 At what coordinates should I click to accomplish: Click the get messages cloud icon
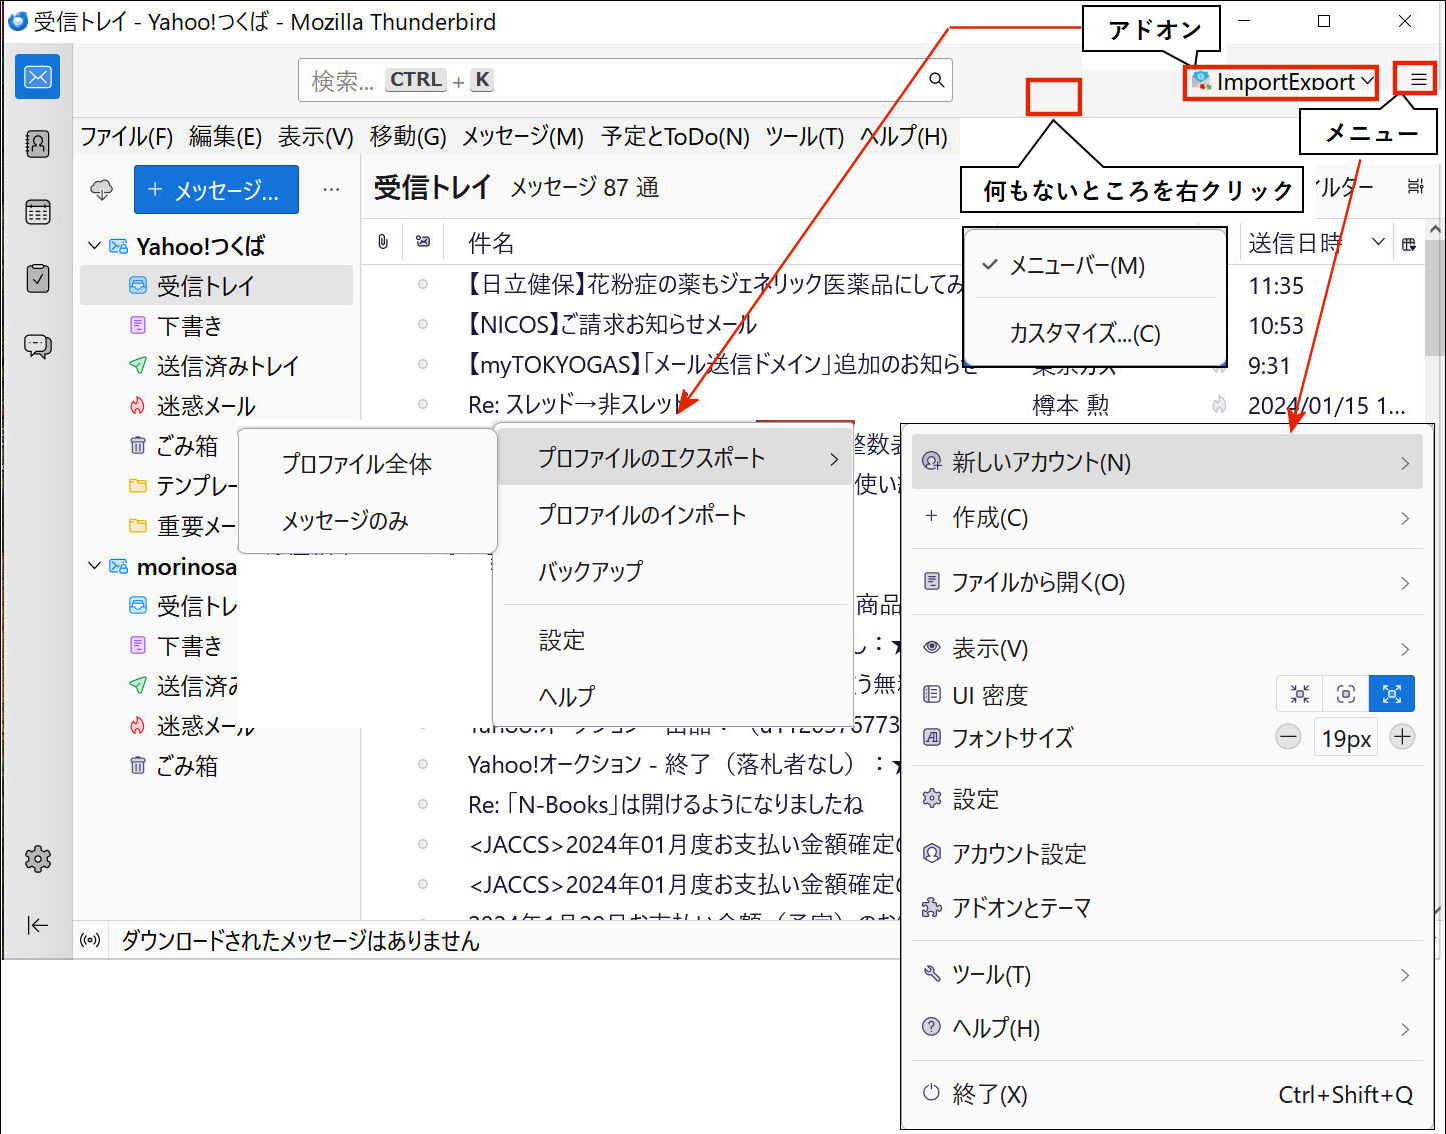click(x=102, y=190)
